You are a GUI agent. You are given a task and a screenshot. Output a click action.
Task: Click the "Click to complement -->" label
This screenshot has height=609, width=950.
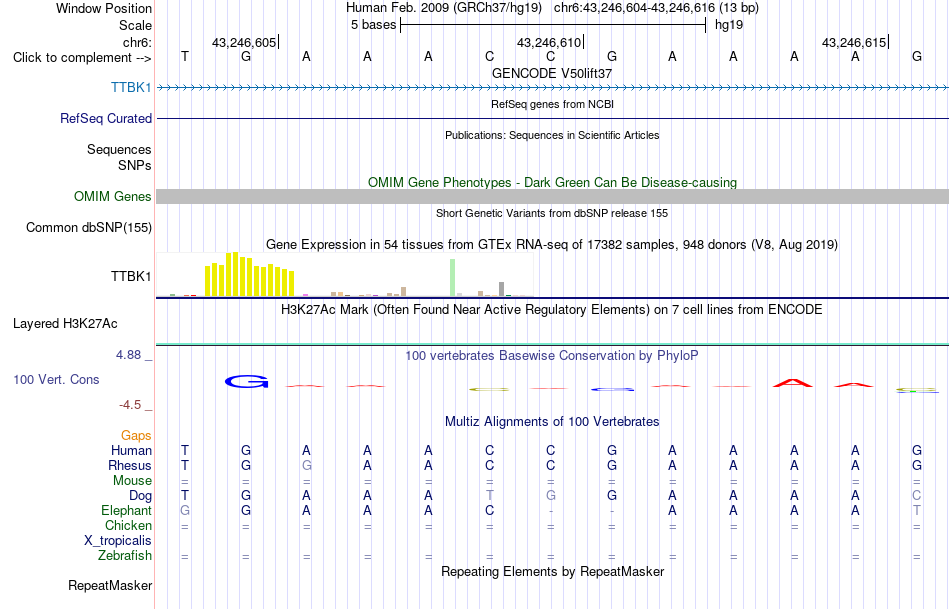click(82, 58)
